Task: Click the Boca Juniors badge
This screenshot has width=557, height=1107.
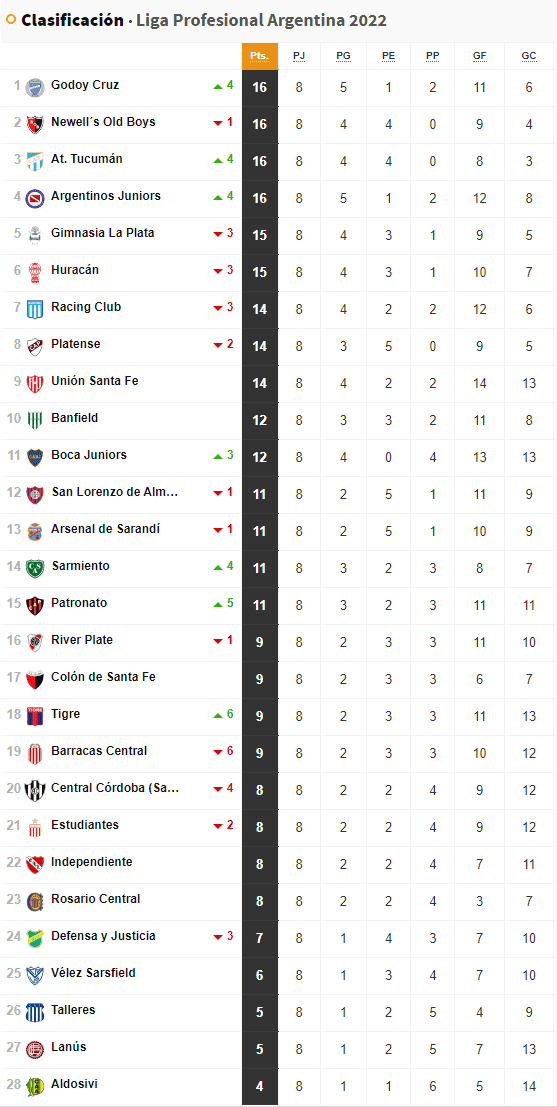Action: pyautogui.click(x=35, y=457)
